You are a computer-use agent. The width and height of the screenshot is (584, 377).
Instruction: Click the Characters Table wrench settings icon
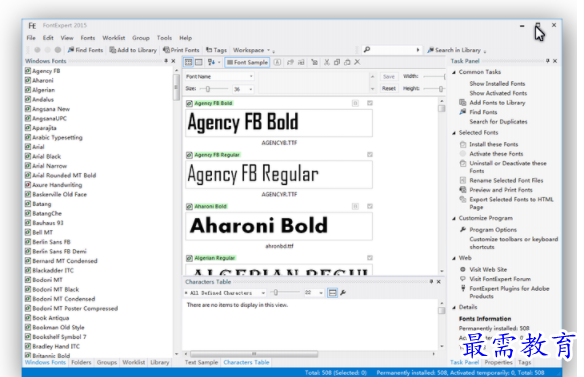[x=343, y=293]
